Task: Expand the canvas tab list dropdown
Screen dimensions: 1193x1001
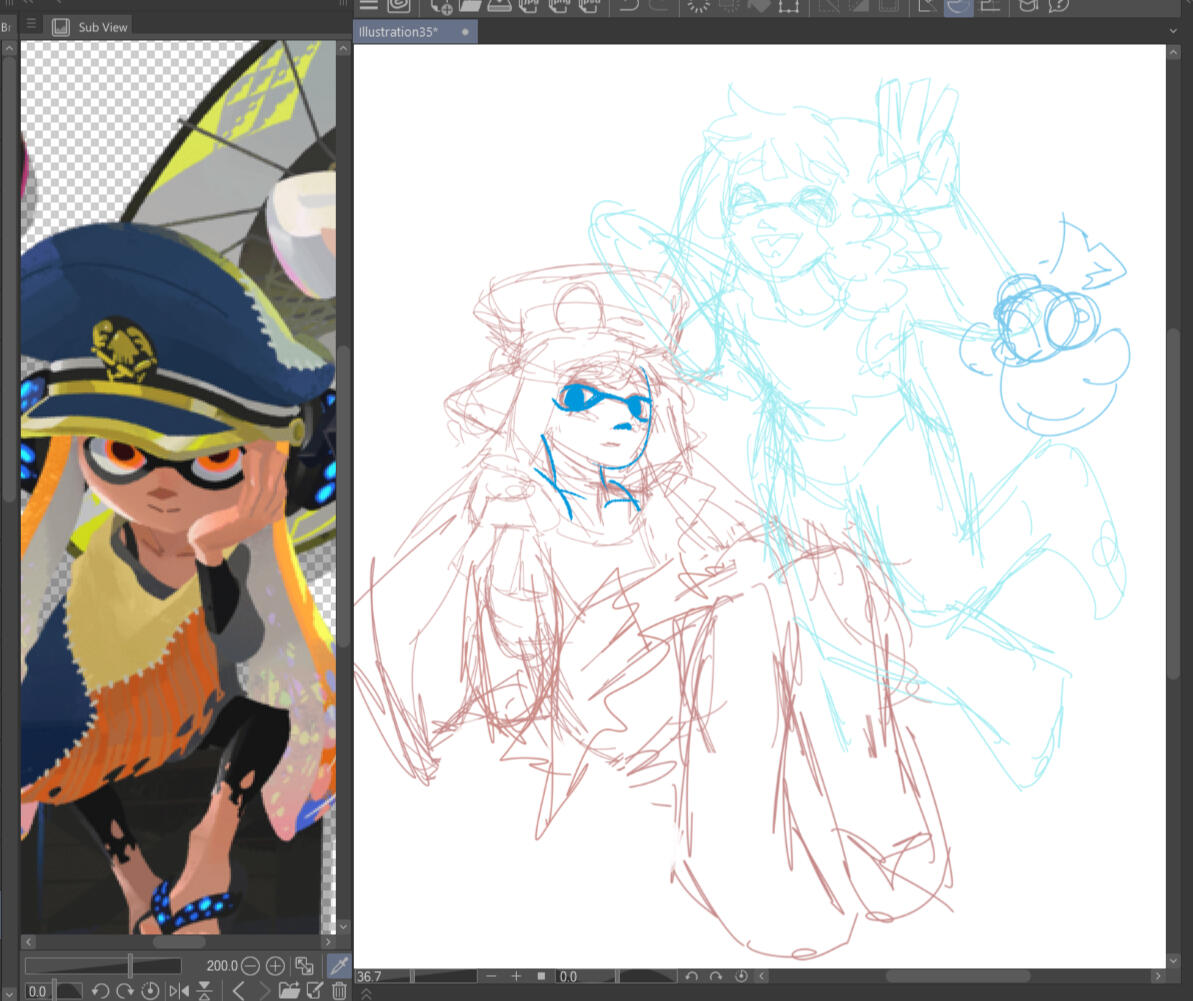Action: click(x=1172, y=31)
